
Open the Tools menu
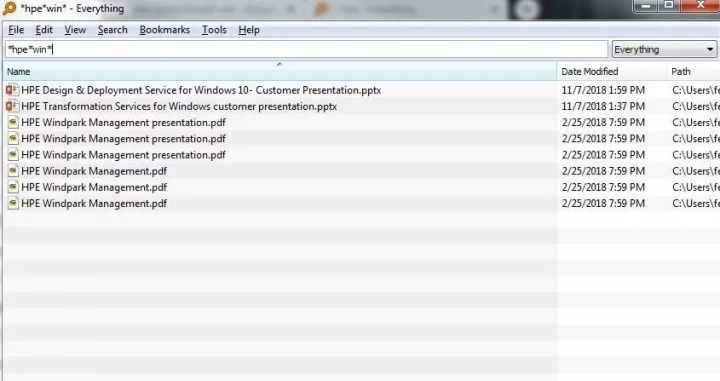[x=214, y=30]
